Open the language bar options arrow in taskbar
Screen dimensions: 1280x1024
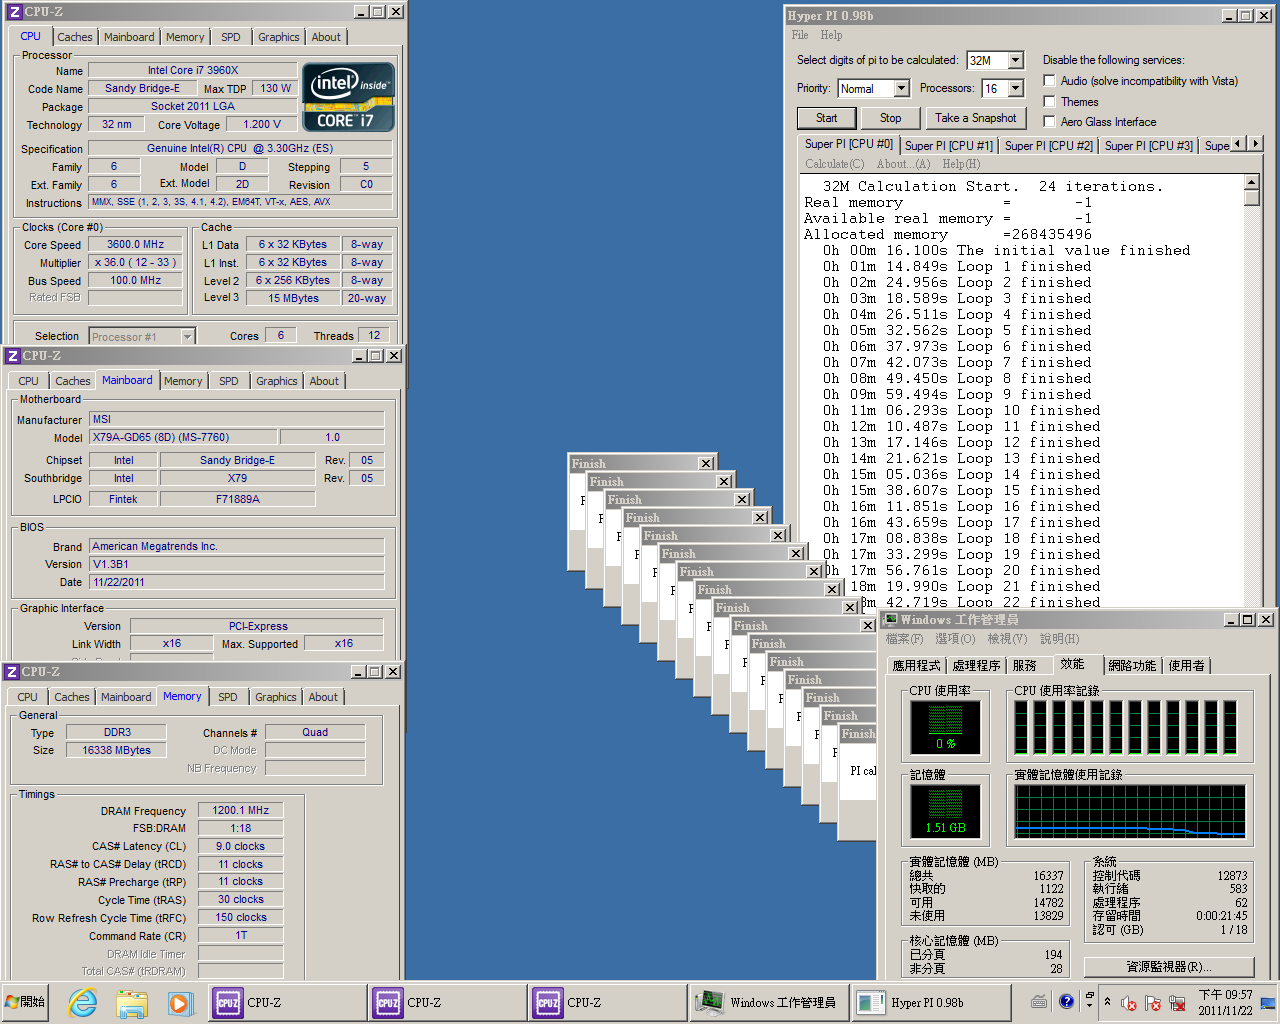click(1089, 1006)
